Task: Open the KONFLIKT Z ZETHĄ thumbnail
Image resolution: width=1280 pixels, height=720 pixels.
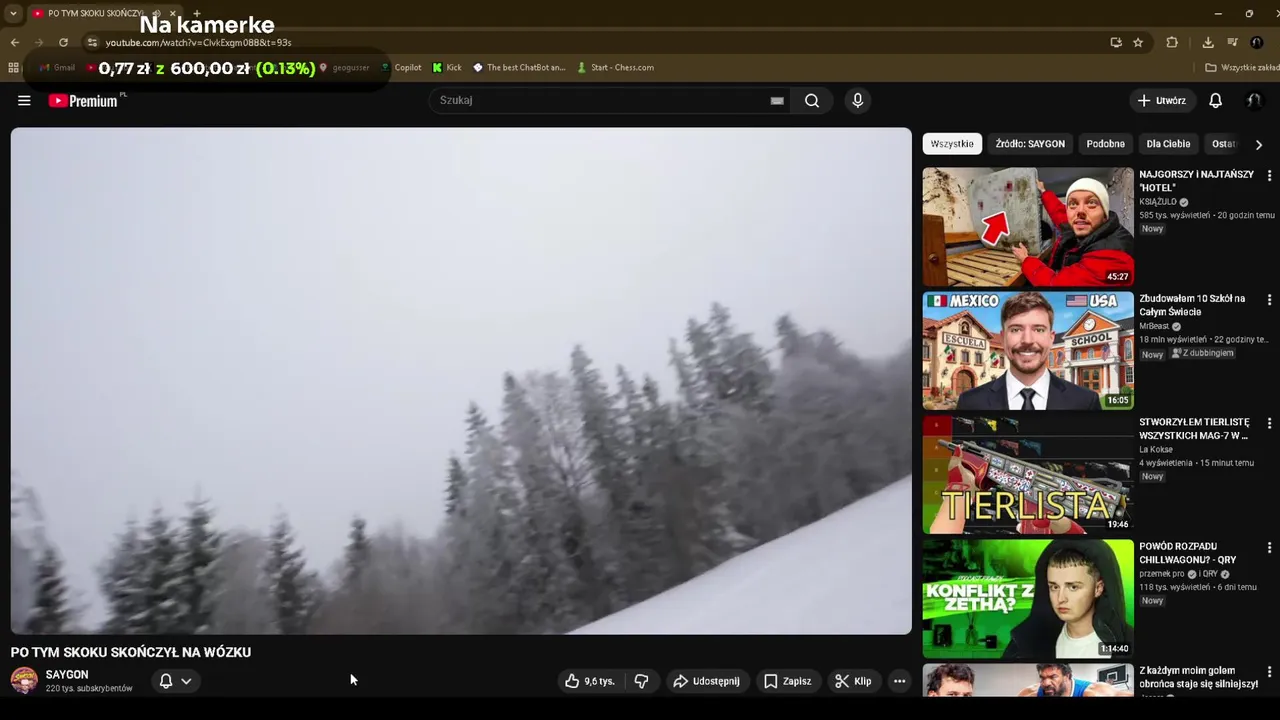Action: [x=1028, y=599]
